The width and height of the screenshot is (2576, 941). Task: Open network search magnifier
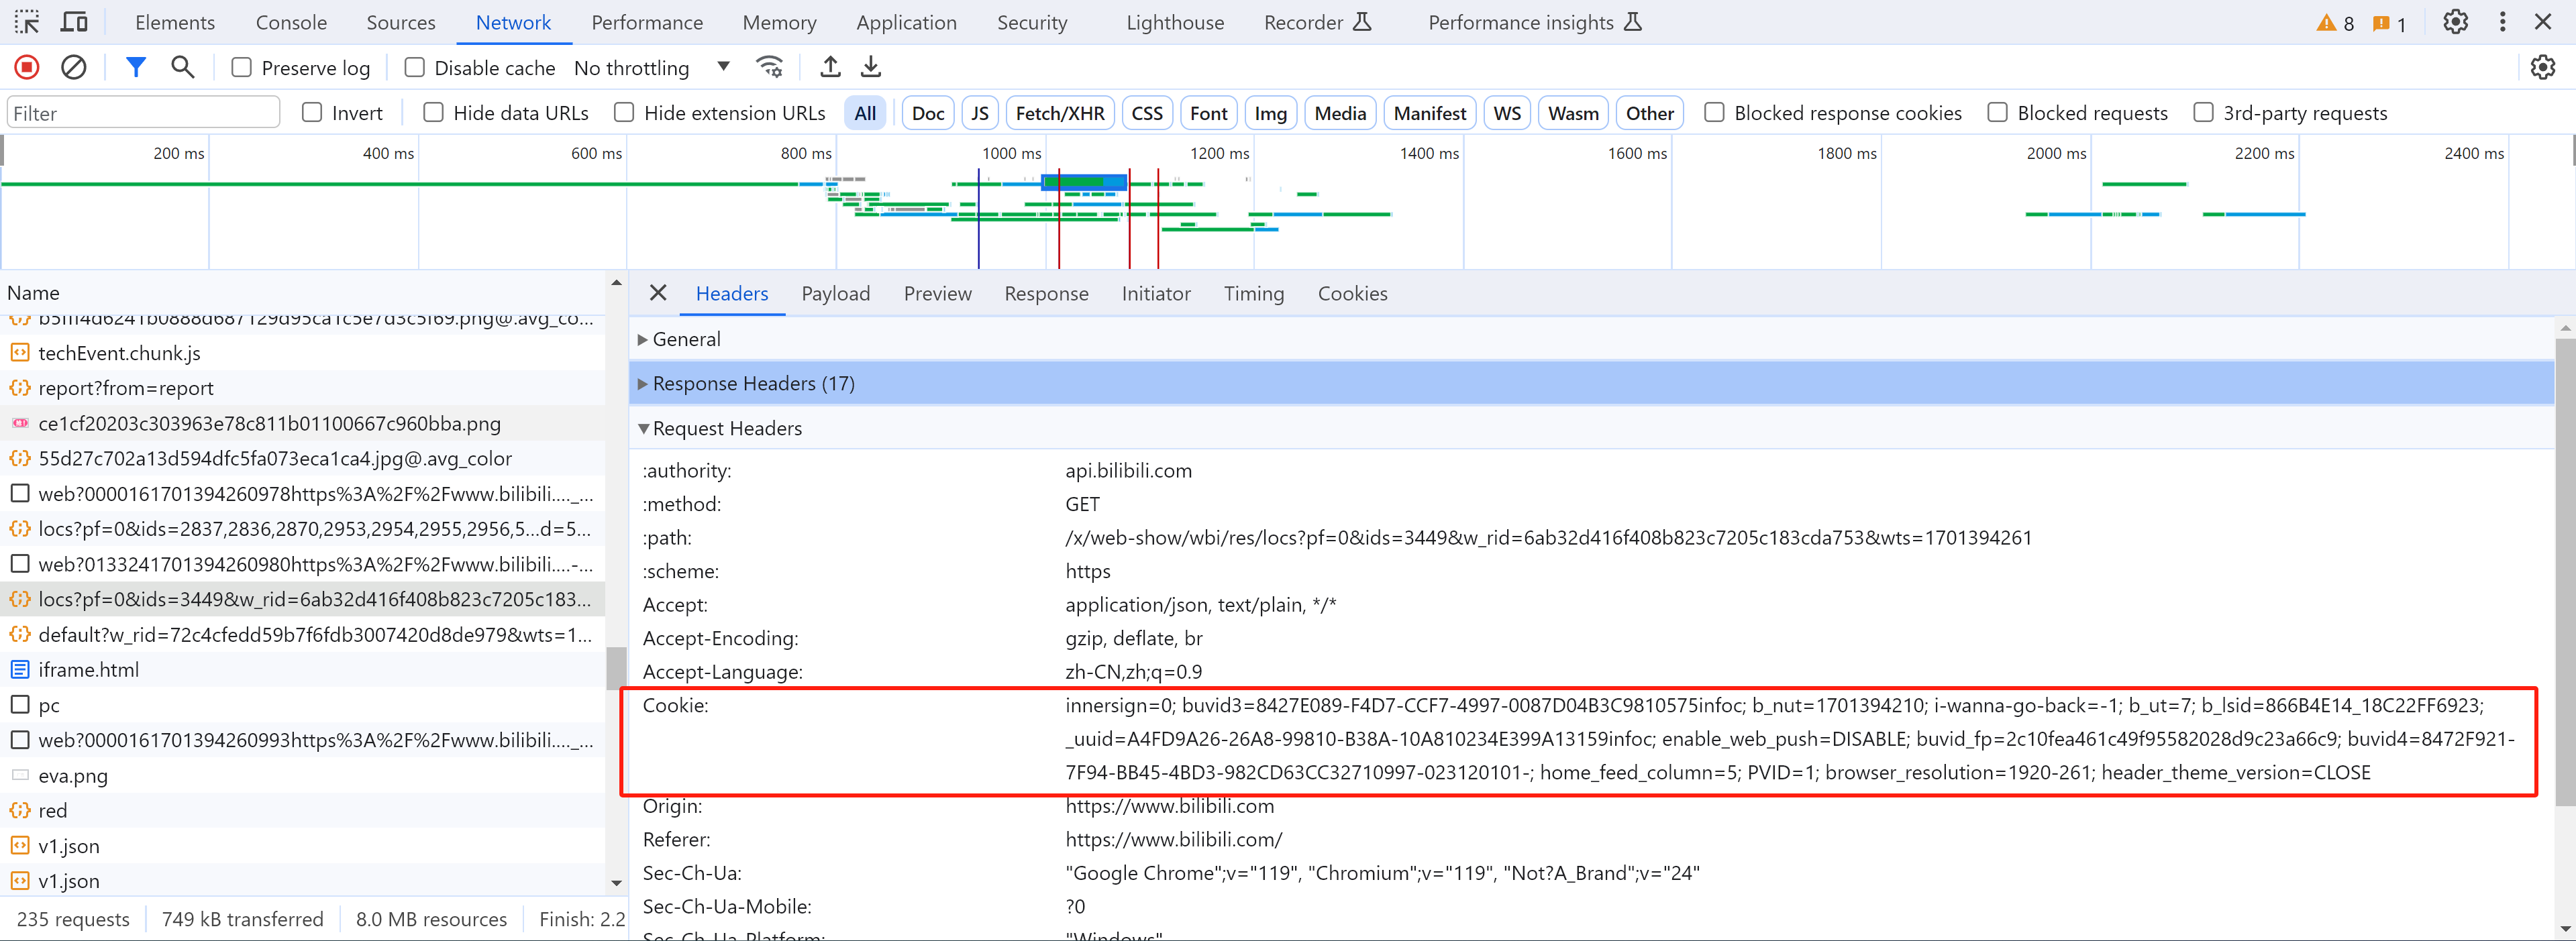point(182,67)
